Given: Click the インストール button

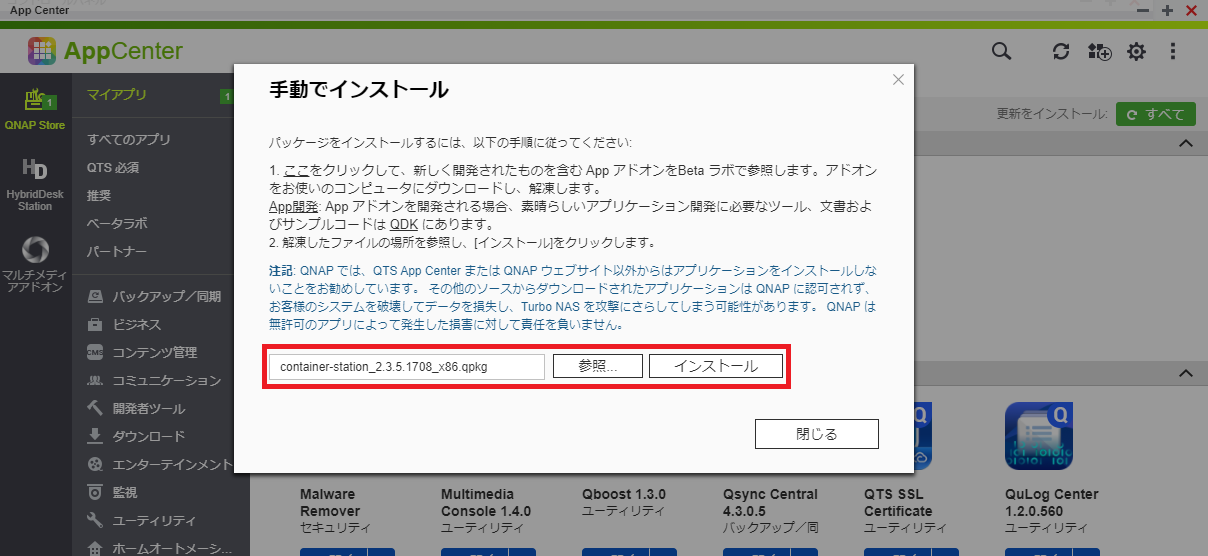Looking at the screenshot, I should coord(715,366).
